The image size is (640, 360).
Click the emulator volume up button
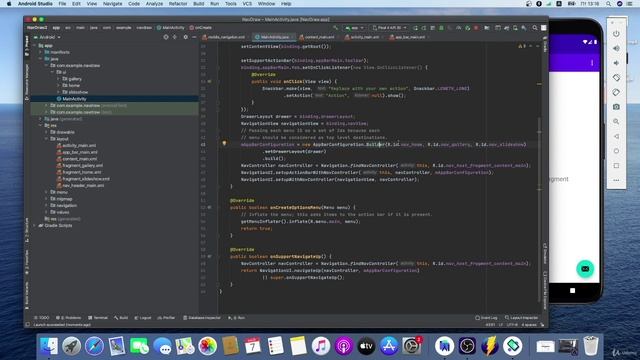(616, 49)
